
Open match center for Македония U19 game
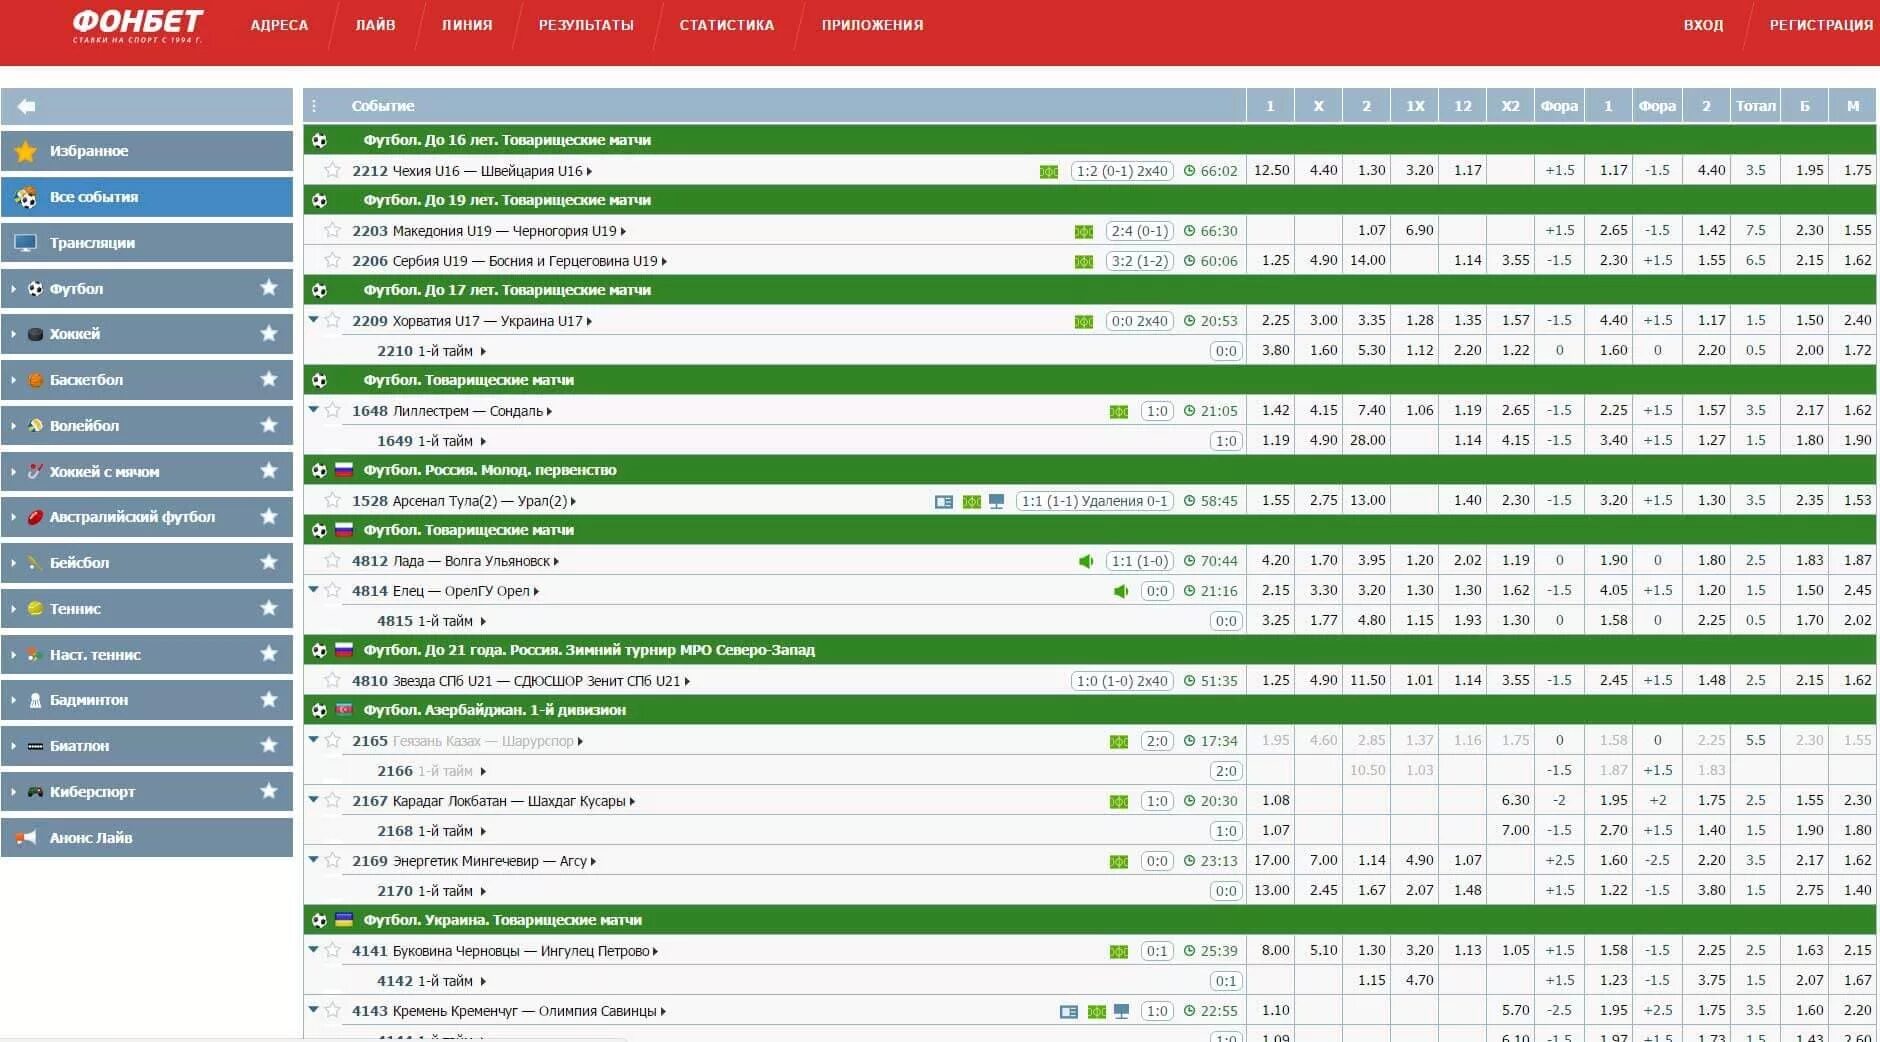[x=1084, y=231]
